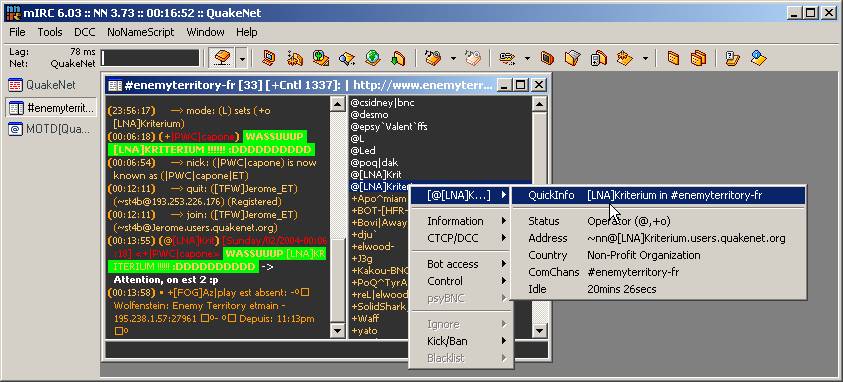Click the green plug folder toolbar icon
Screen dimensions: 843x382
pos(320,57)
